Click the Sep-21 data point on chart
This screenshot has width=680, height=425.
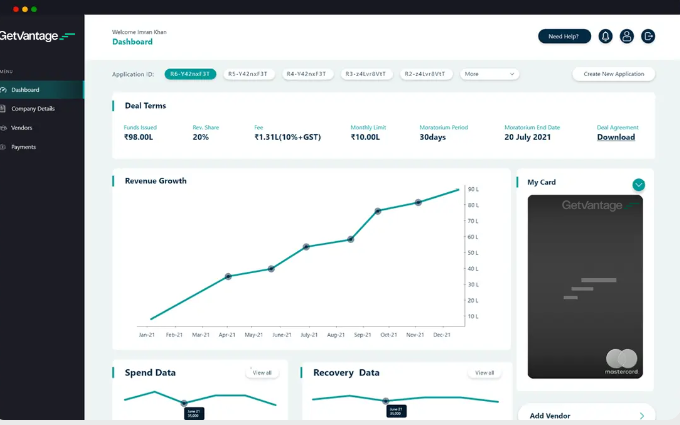point(378,211)
